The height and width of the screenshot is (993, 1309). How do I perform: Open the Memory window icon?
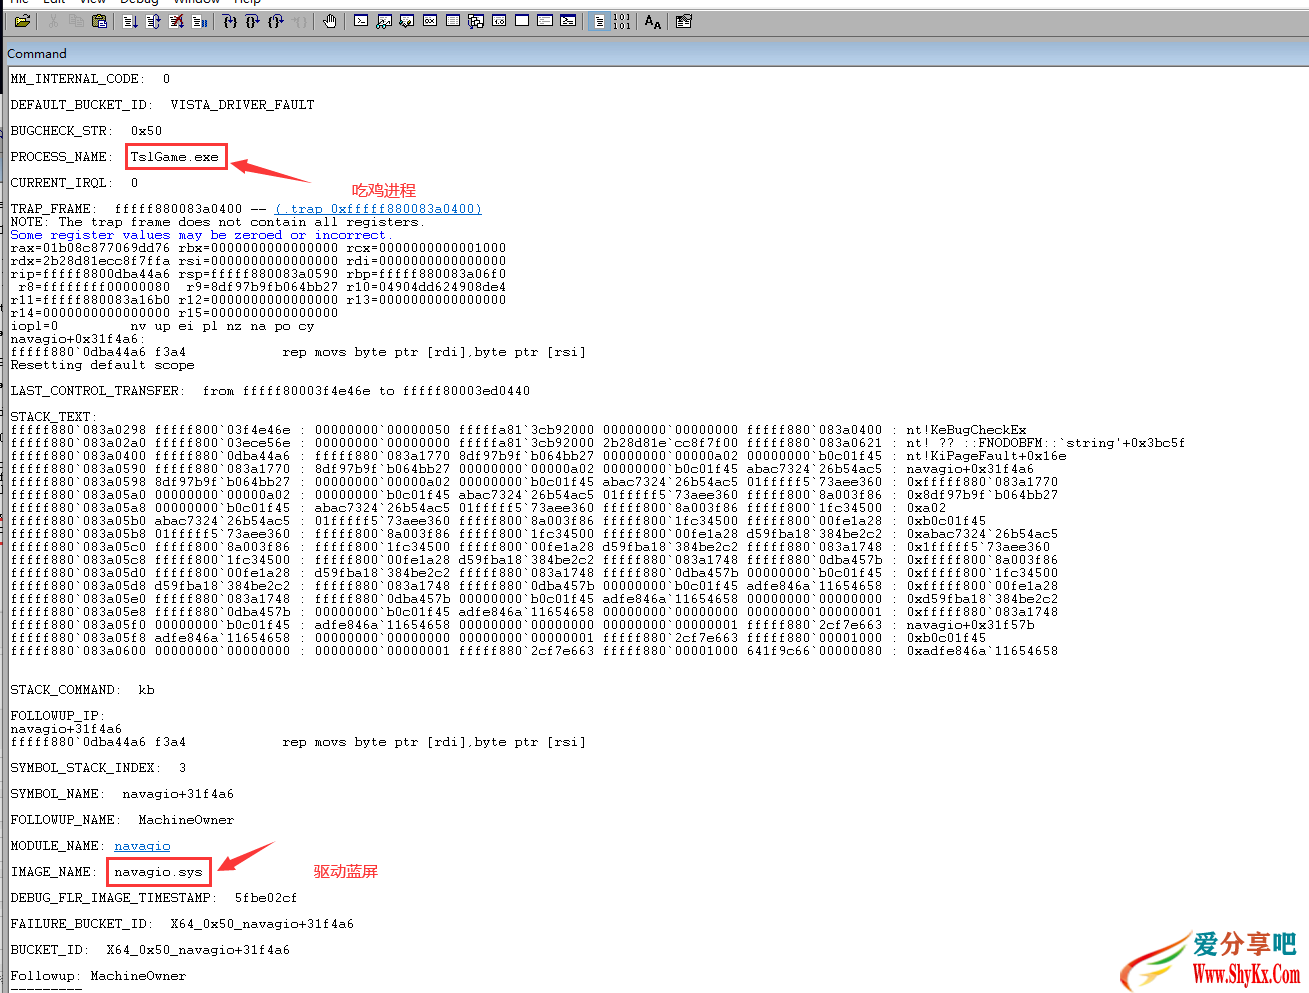click(452, 21)
